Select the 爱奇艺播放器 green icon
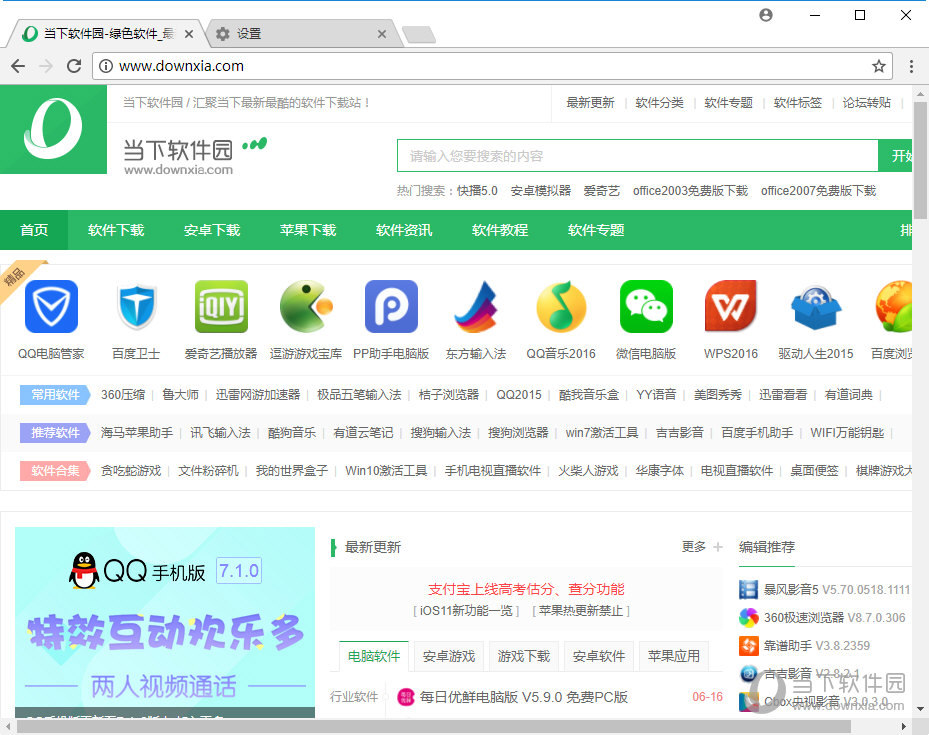 pyautogui.click(x=221, y=306)
